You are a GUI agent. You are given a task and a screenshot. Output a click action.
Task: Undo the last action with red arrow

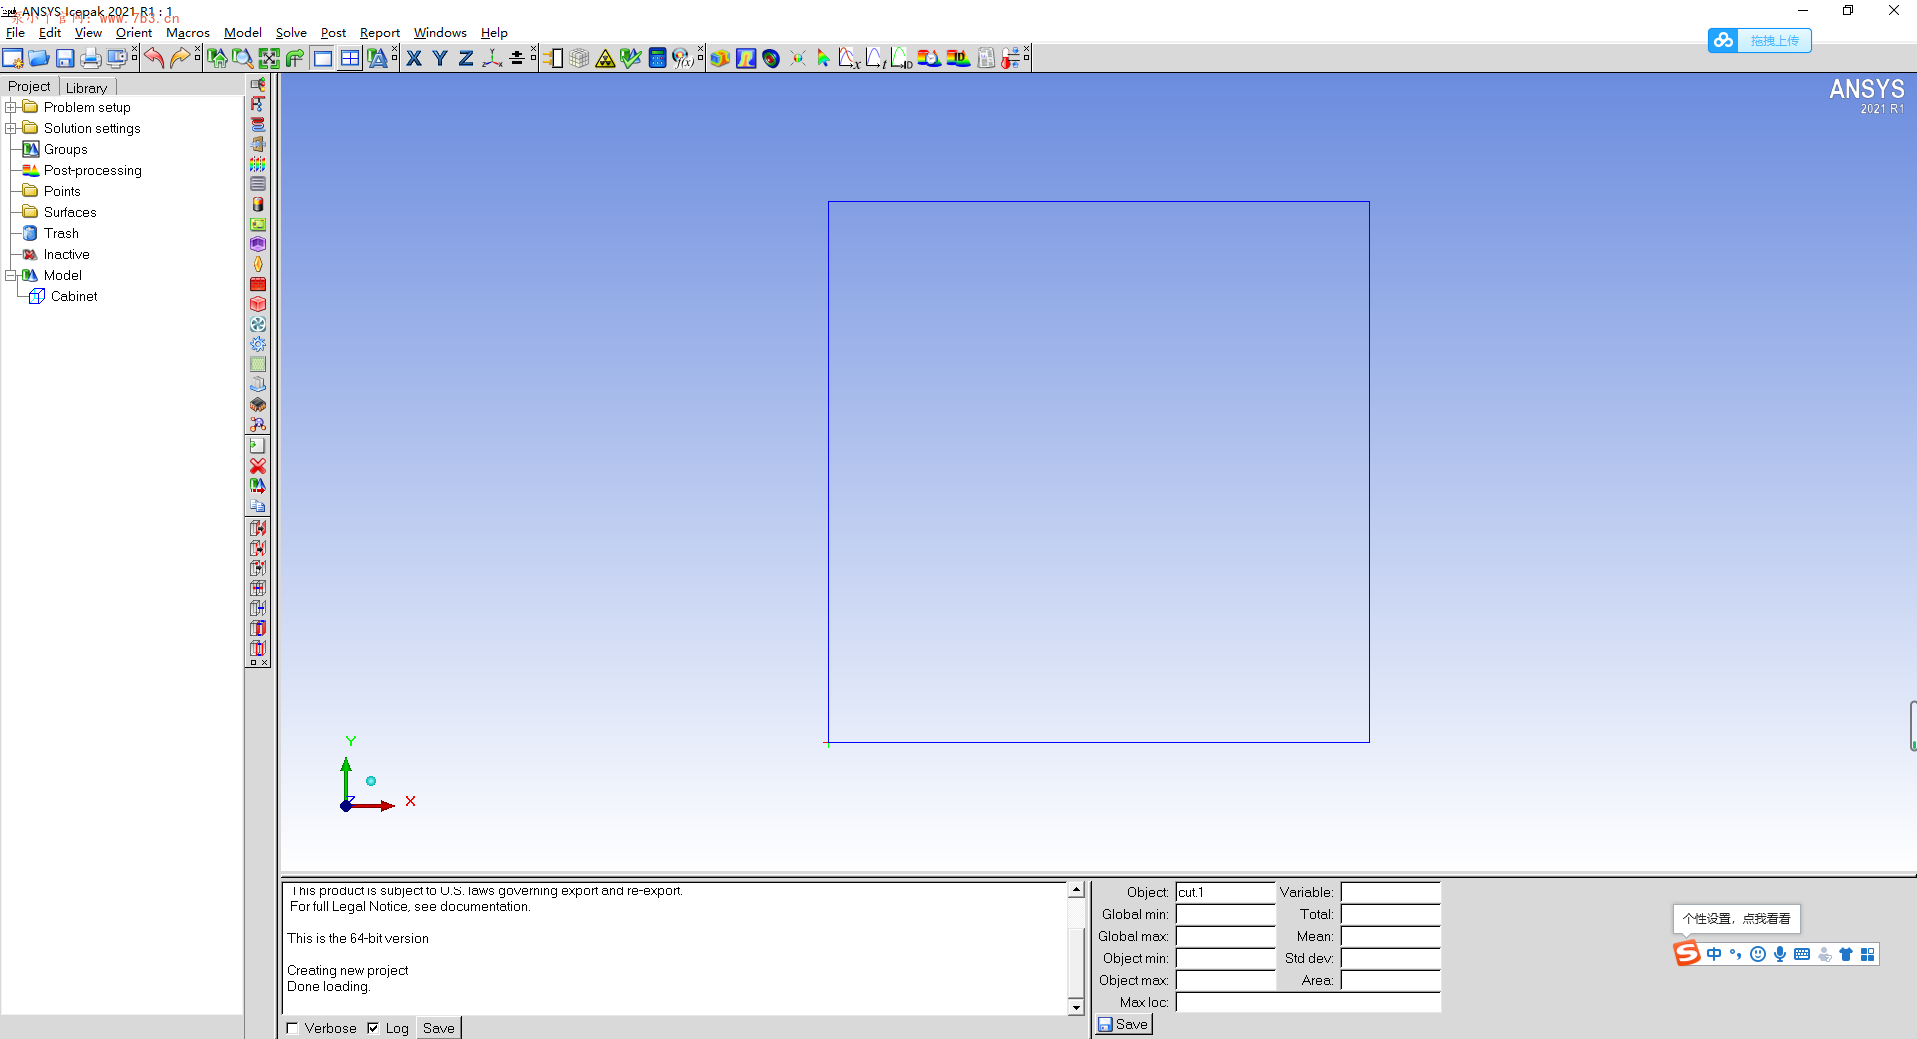point(154,58)
